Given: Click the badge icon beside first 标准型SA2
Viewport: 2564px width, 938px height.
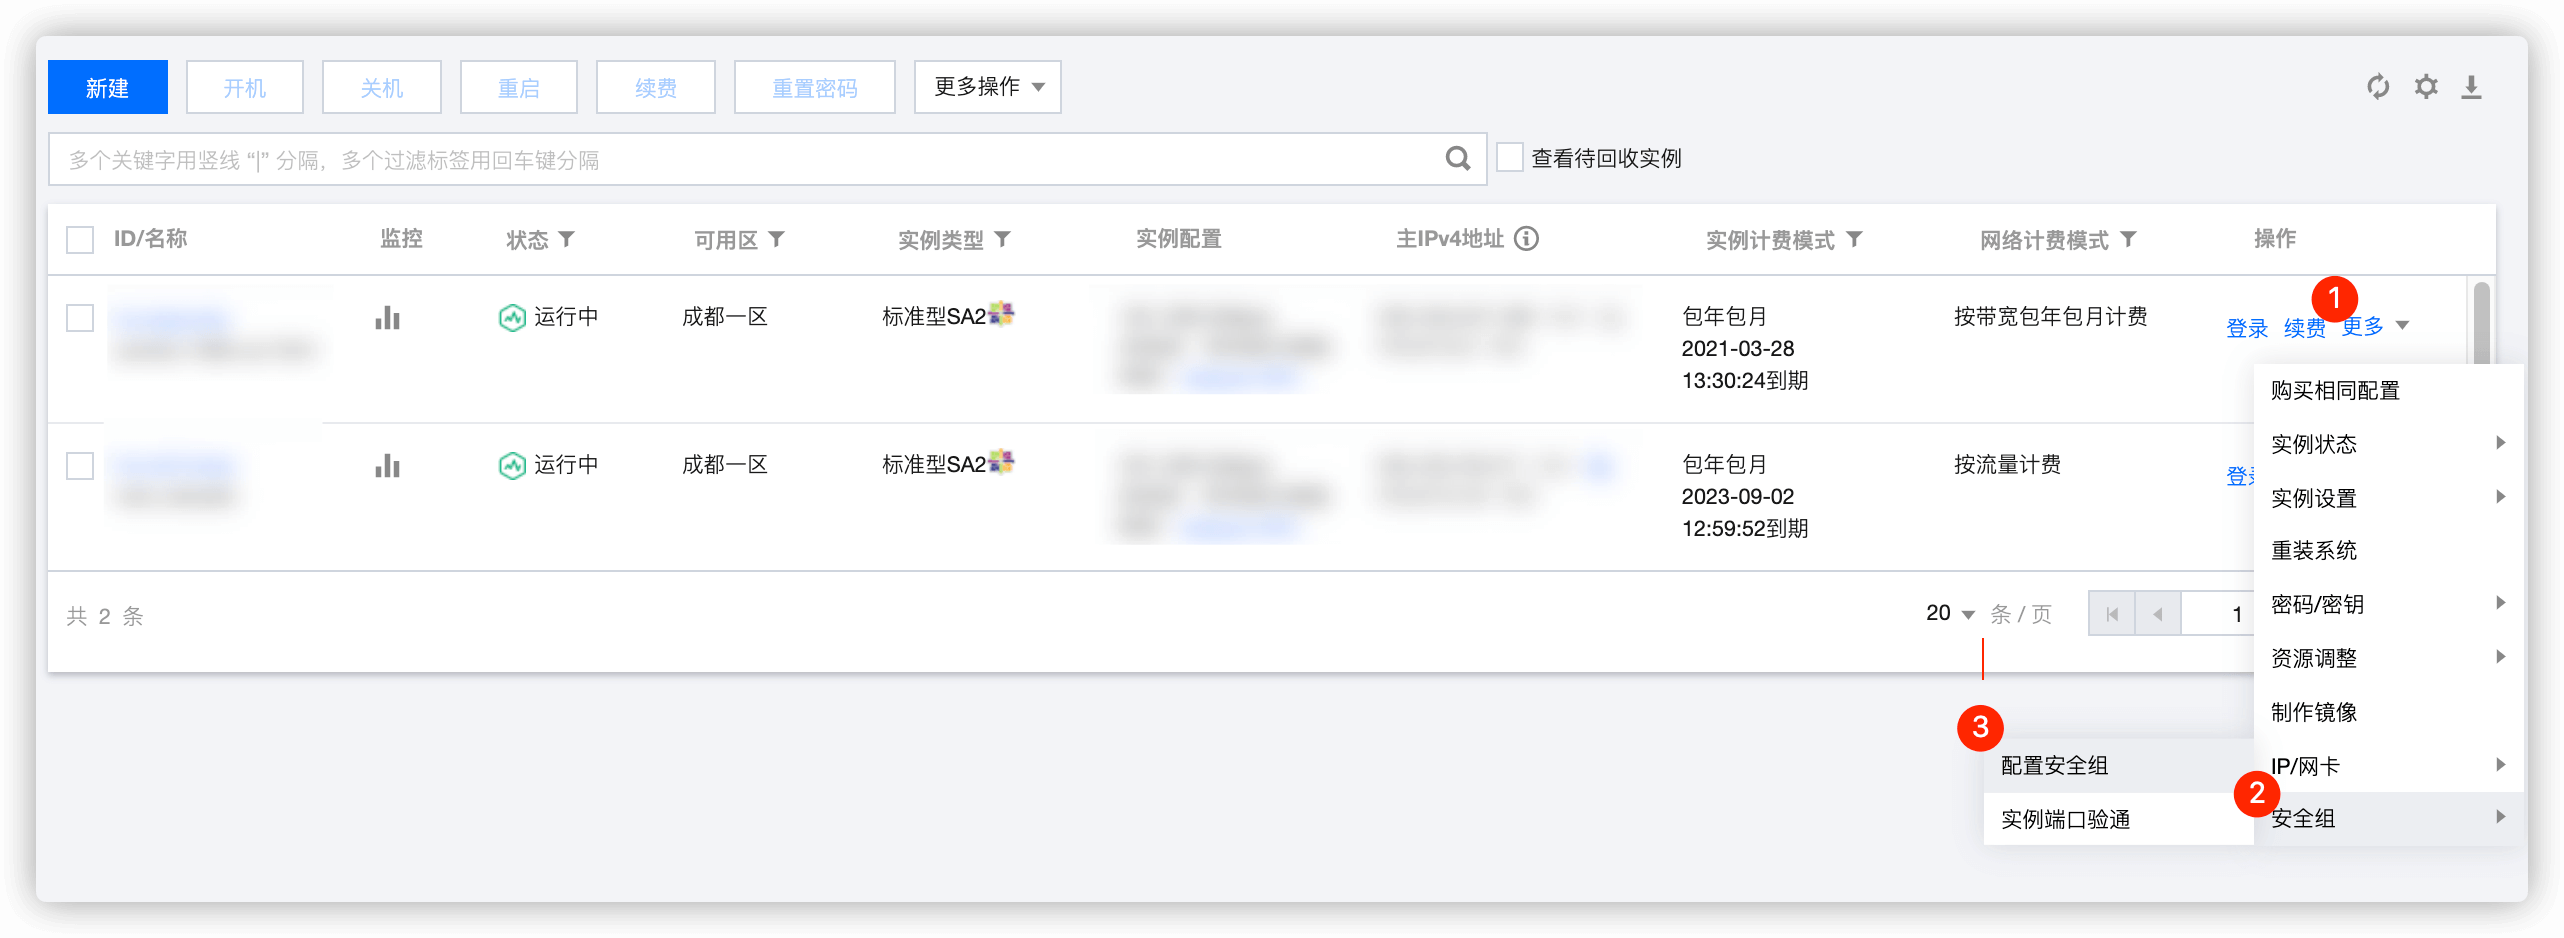Looking at the screenshot, I should [x=1001, y=314].
